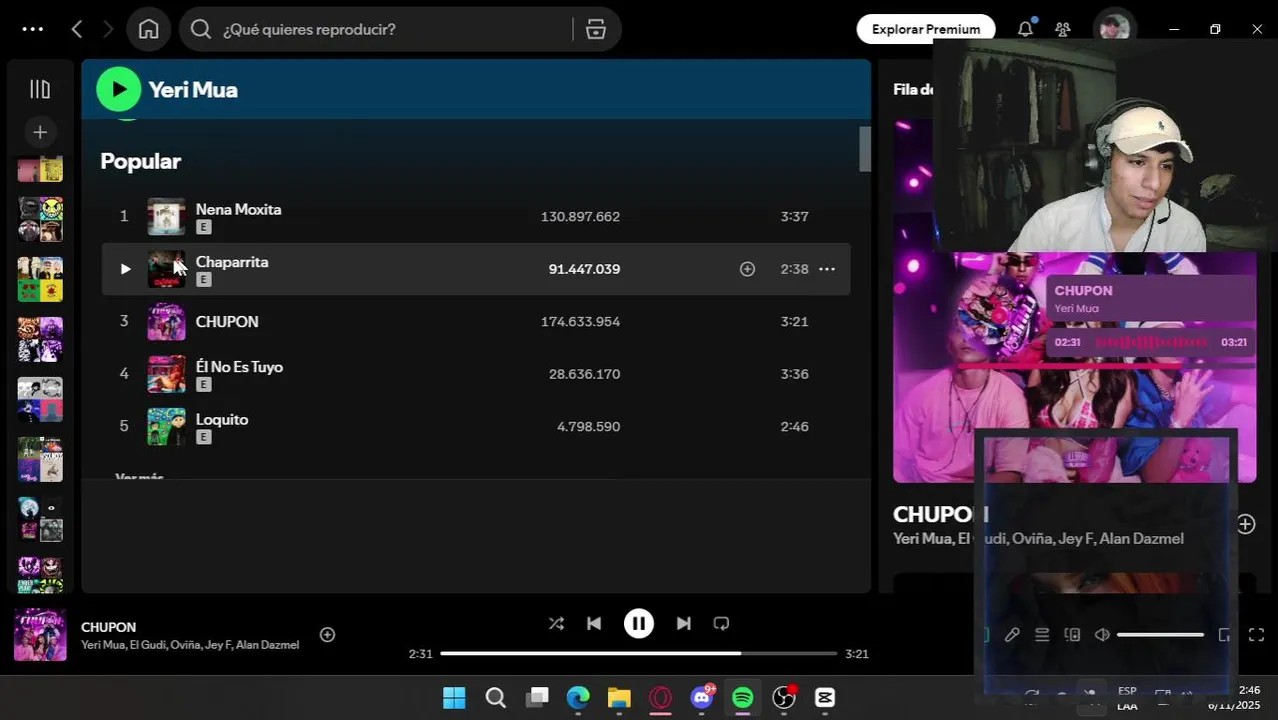Open Windows taskbar Search
The image size is (1278, 720).
[x=495, y=697]
